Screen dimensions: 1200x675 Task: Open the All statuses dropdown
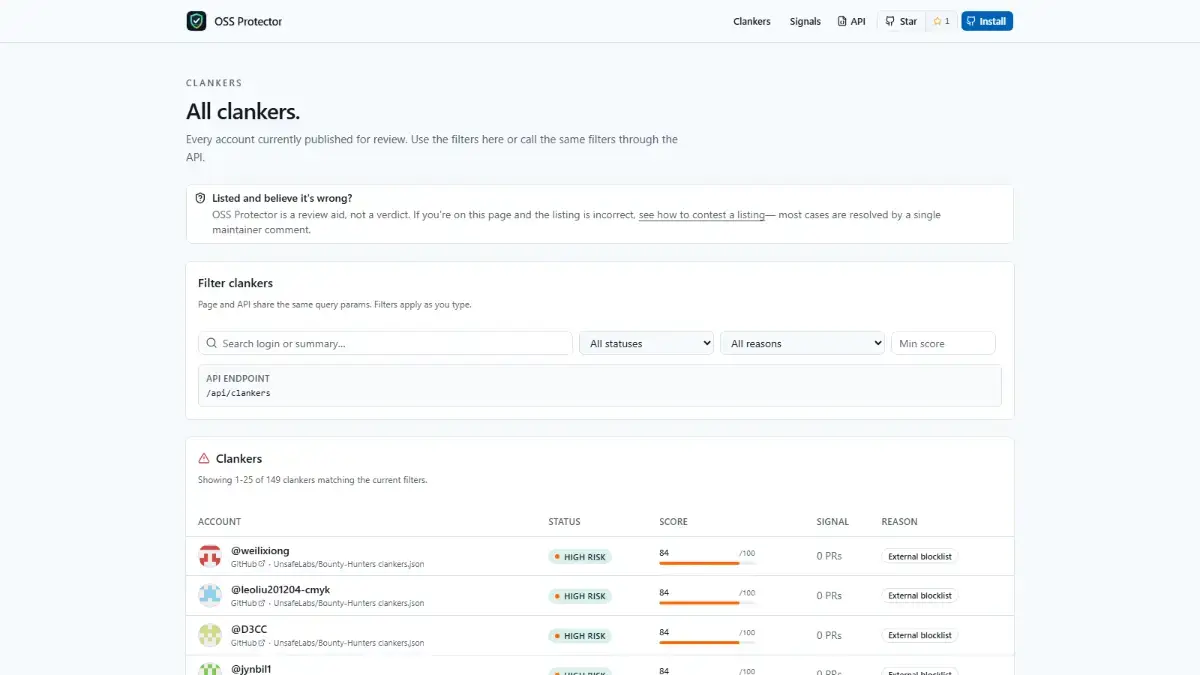coord(646,343)
